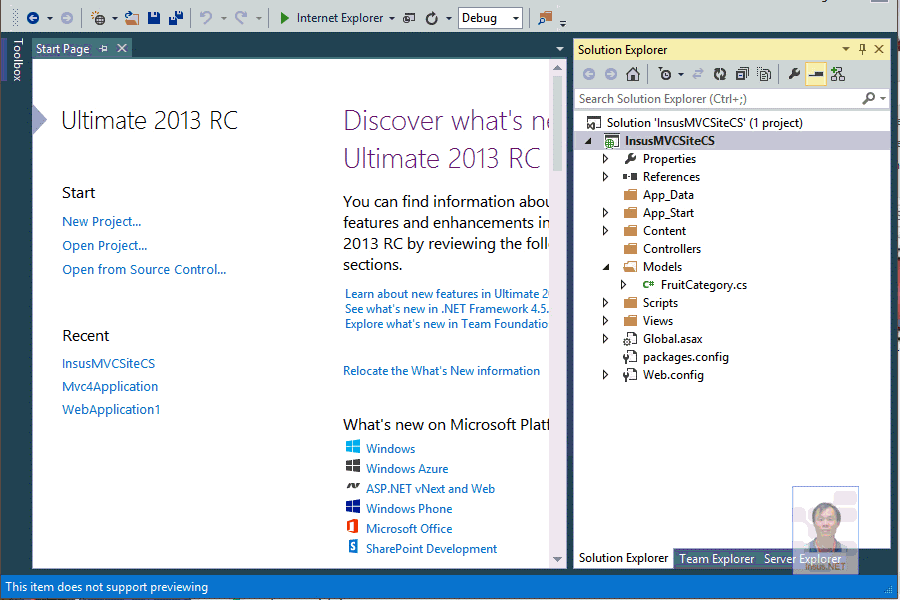Open the search options dropdown in Solution Explorer
The height and width of the screenshot is (600, 900).
[883, 99]
